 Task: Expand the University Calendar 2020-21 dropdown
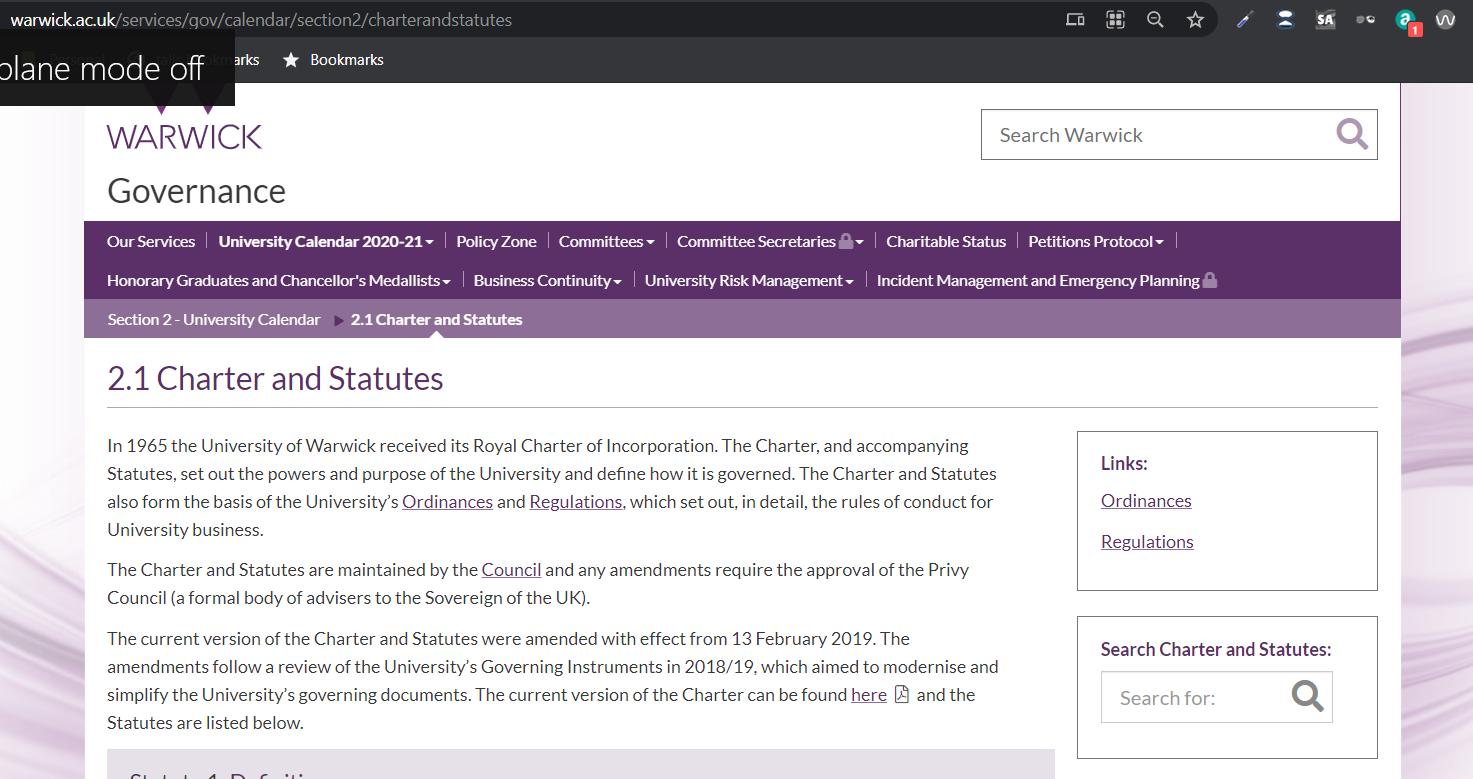tap(326, 241)
